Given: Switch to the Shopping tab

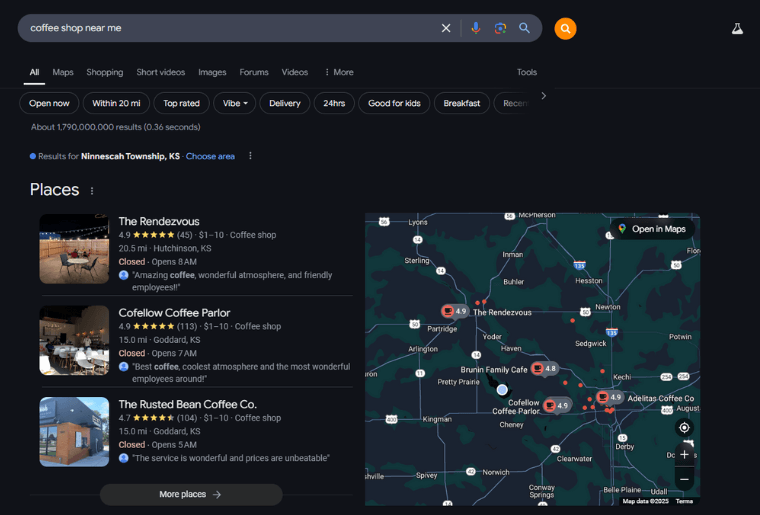Looking at the screenshot, I should [x=105, y=72].
